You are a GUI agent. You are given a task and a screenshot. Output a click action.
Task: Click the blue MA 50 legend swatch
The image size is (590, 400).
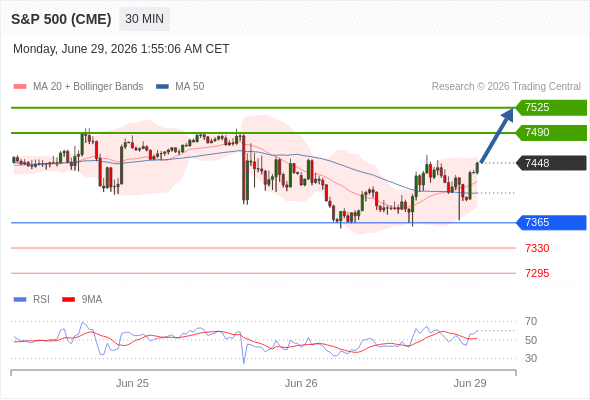[162, 87]
